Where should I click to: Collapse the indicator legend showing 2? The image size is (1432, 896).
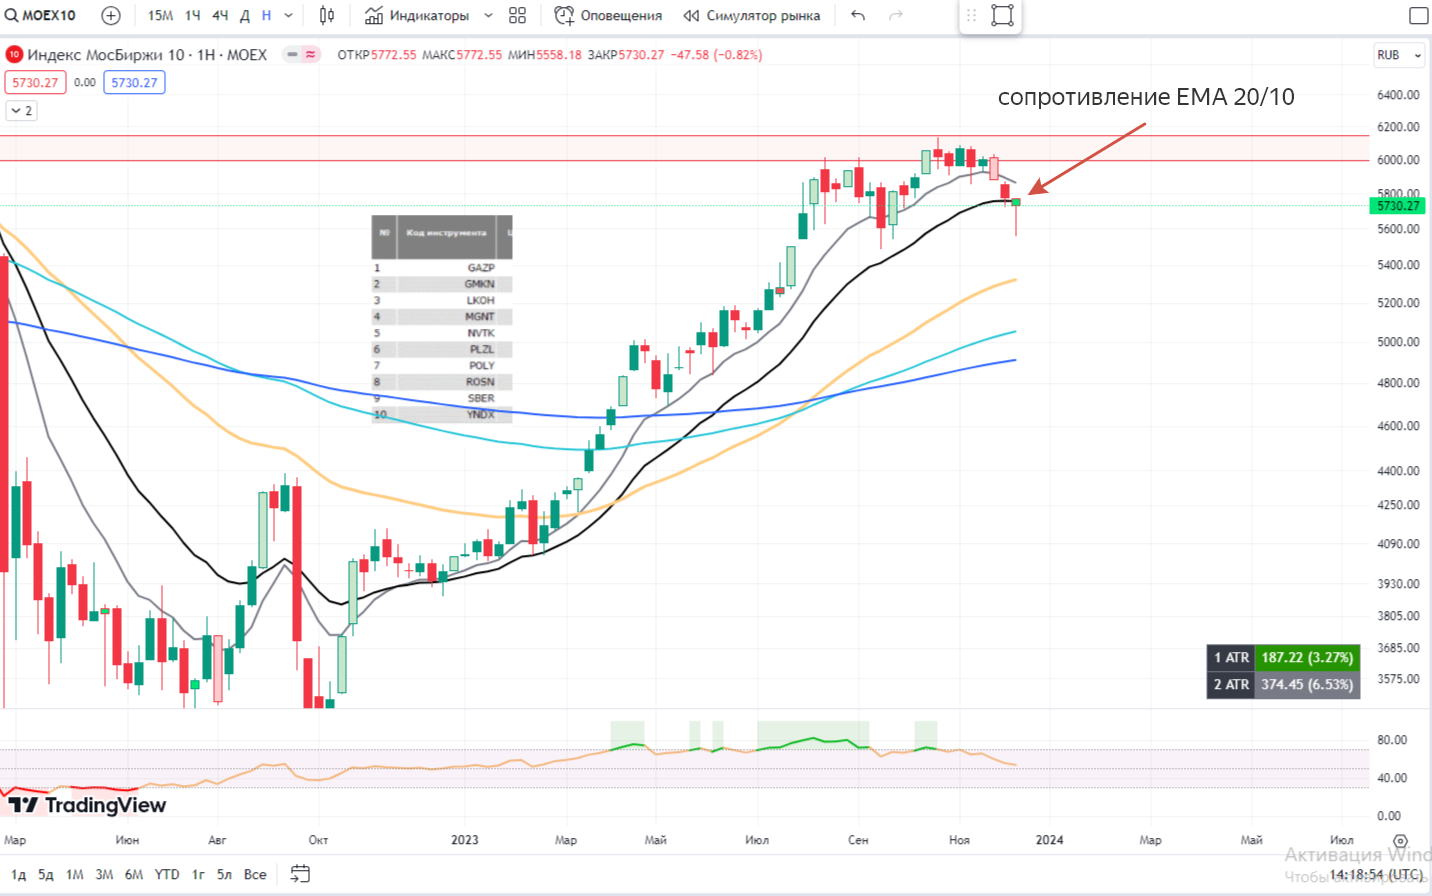[x=22, y=111]
